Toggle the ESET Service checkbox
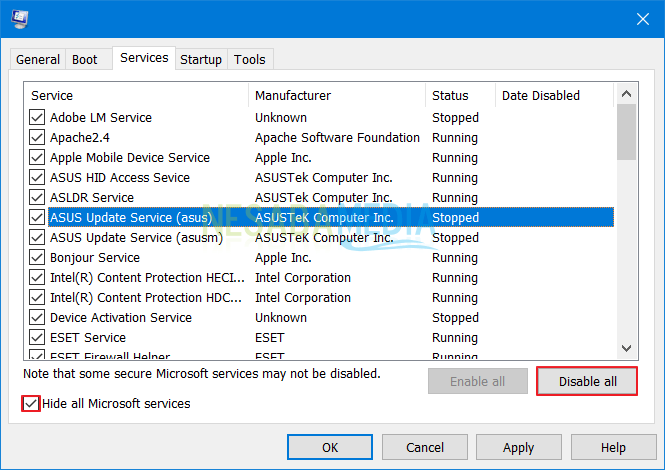Image resolution: width=665 pixels, height=470 pixels. click(x=37, y=338)
